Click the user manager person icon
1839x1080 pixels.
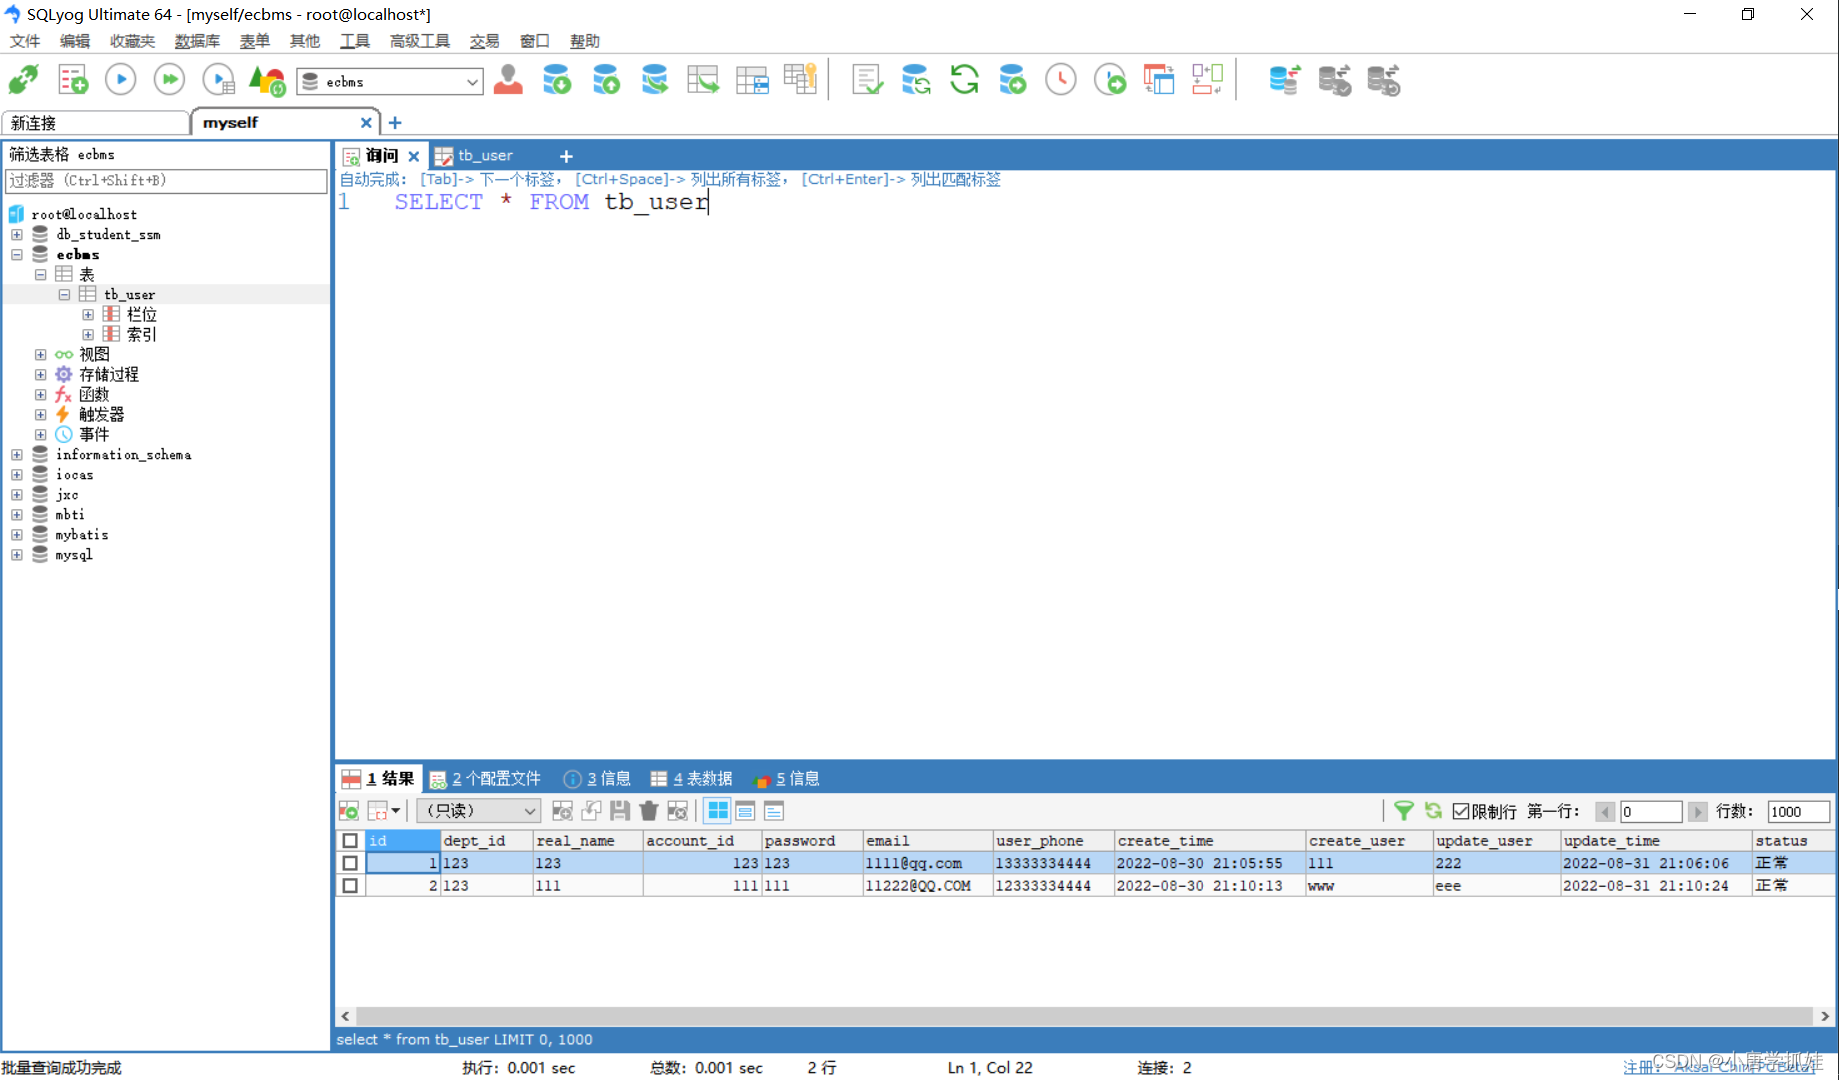coord(508,80)
